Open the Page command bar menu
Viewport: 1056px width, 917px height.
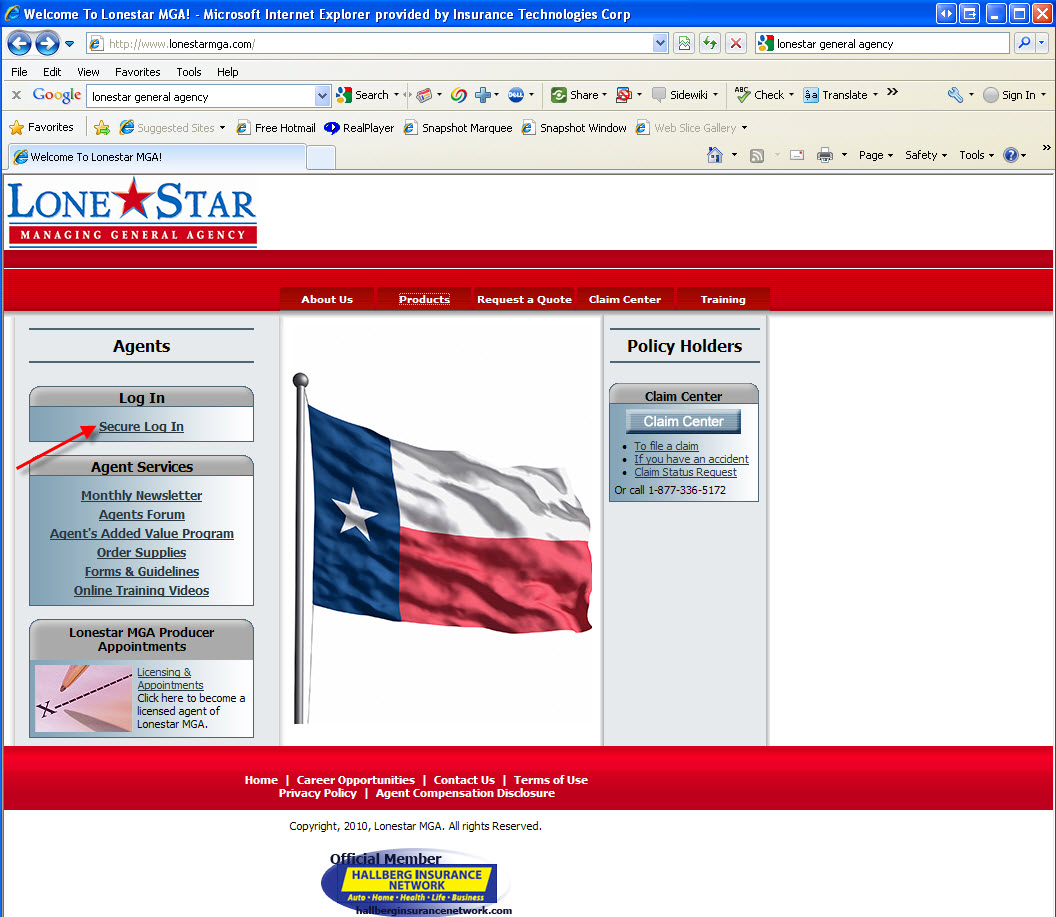[876, 156]
